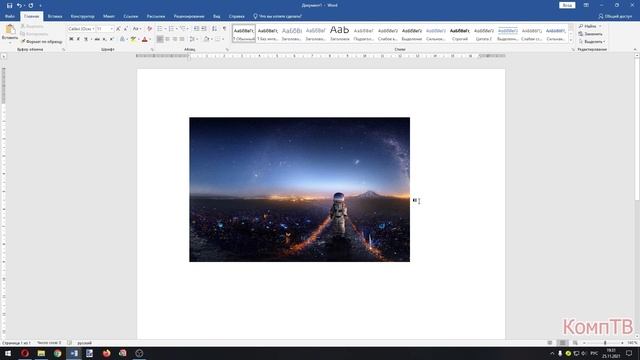Apply the Строгий style
640x360 pixels.
[460, 33]
